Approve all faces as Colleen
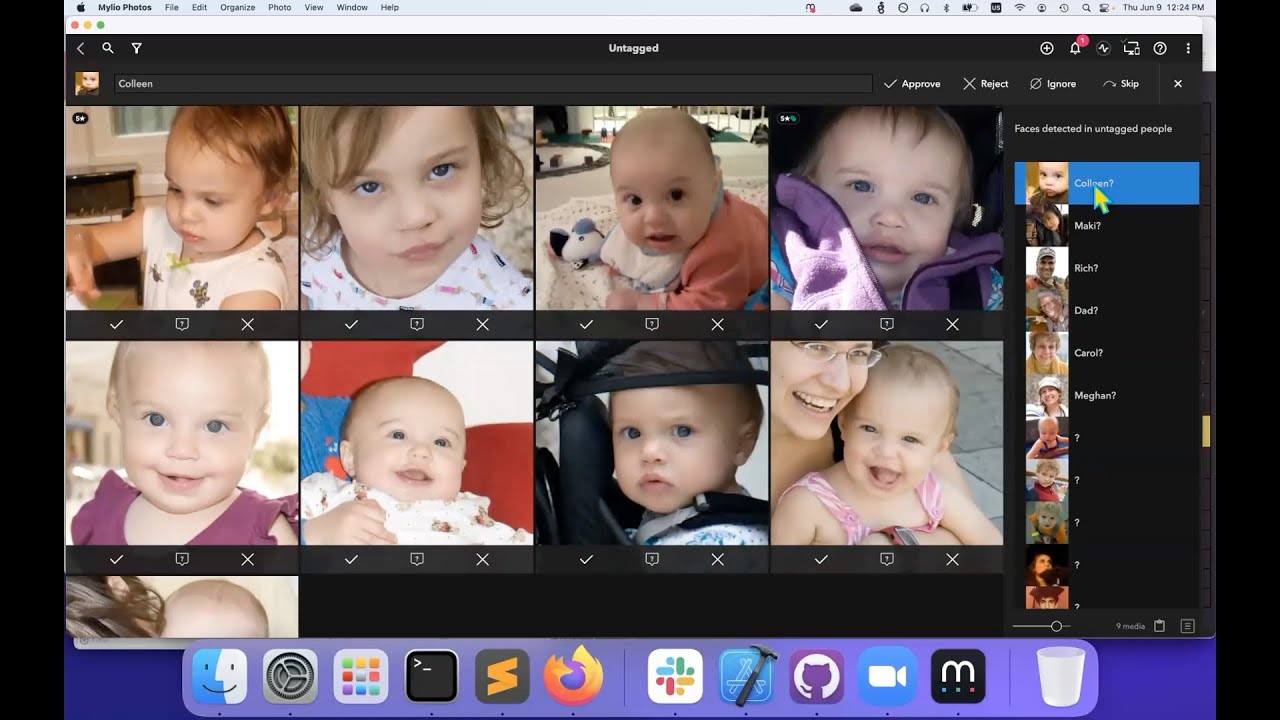Screen dimensions: 1280x720 [x=912, y=84]
